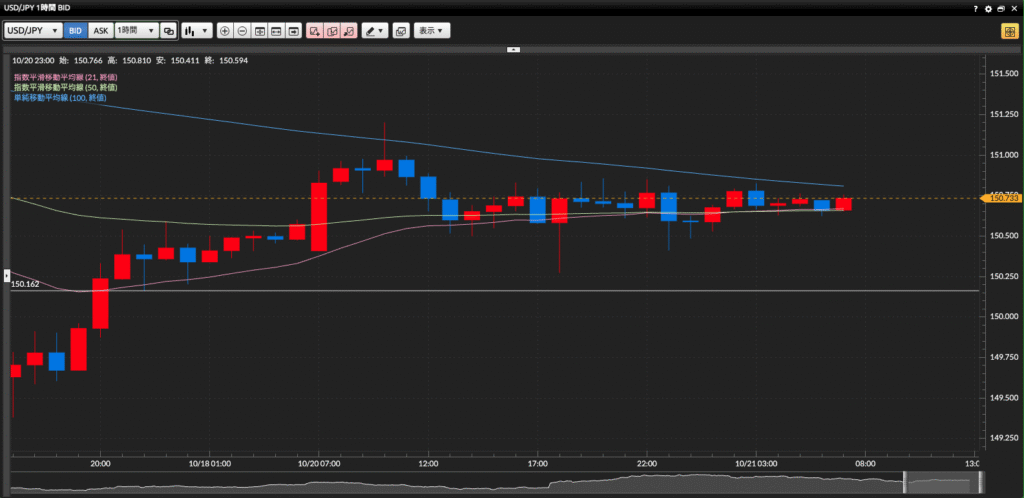This screenshot has height=498, width=1024.
Task: Click the bottom chart range navigator handle
Action: tap(904, 482)
